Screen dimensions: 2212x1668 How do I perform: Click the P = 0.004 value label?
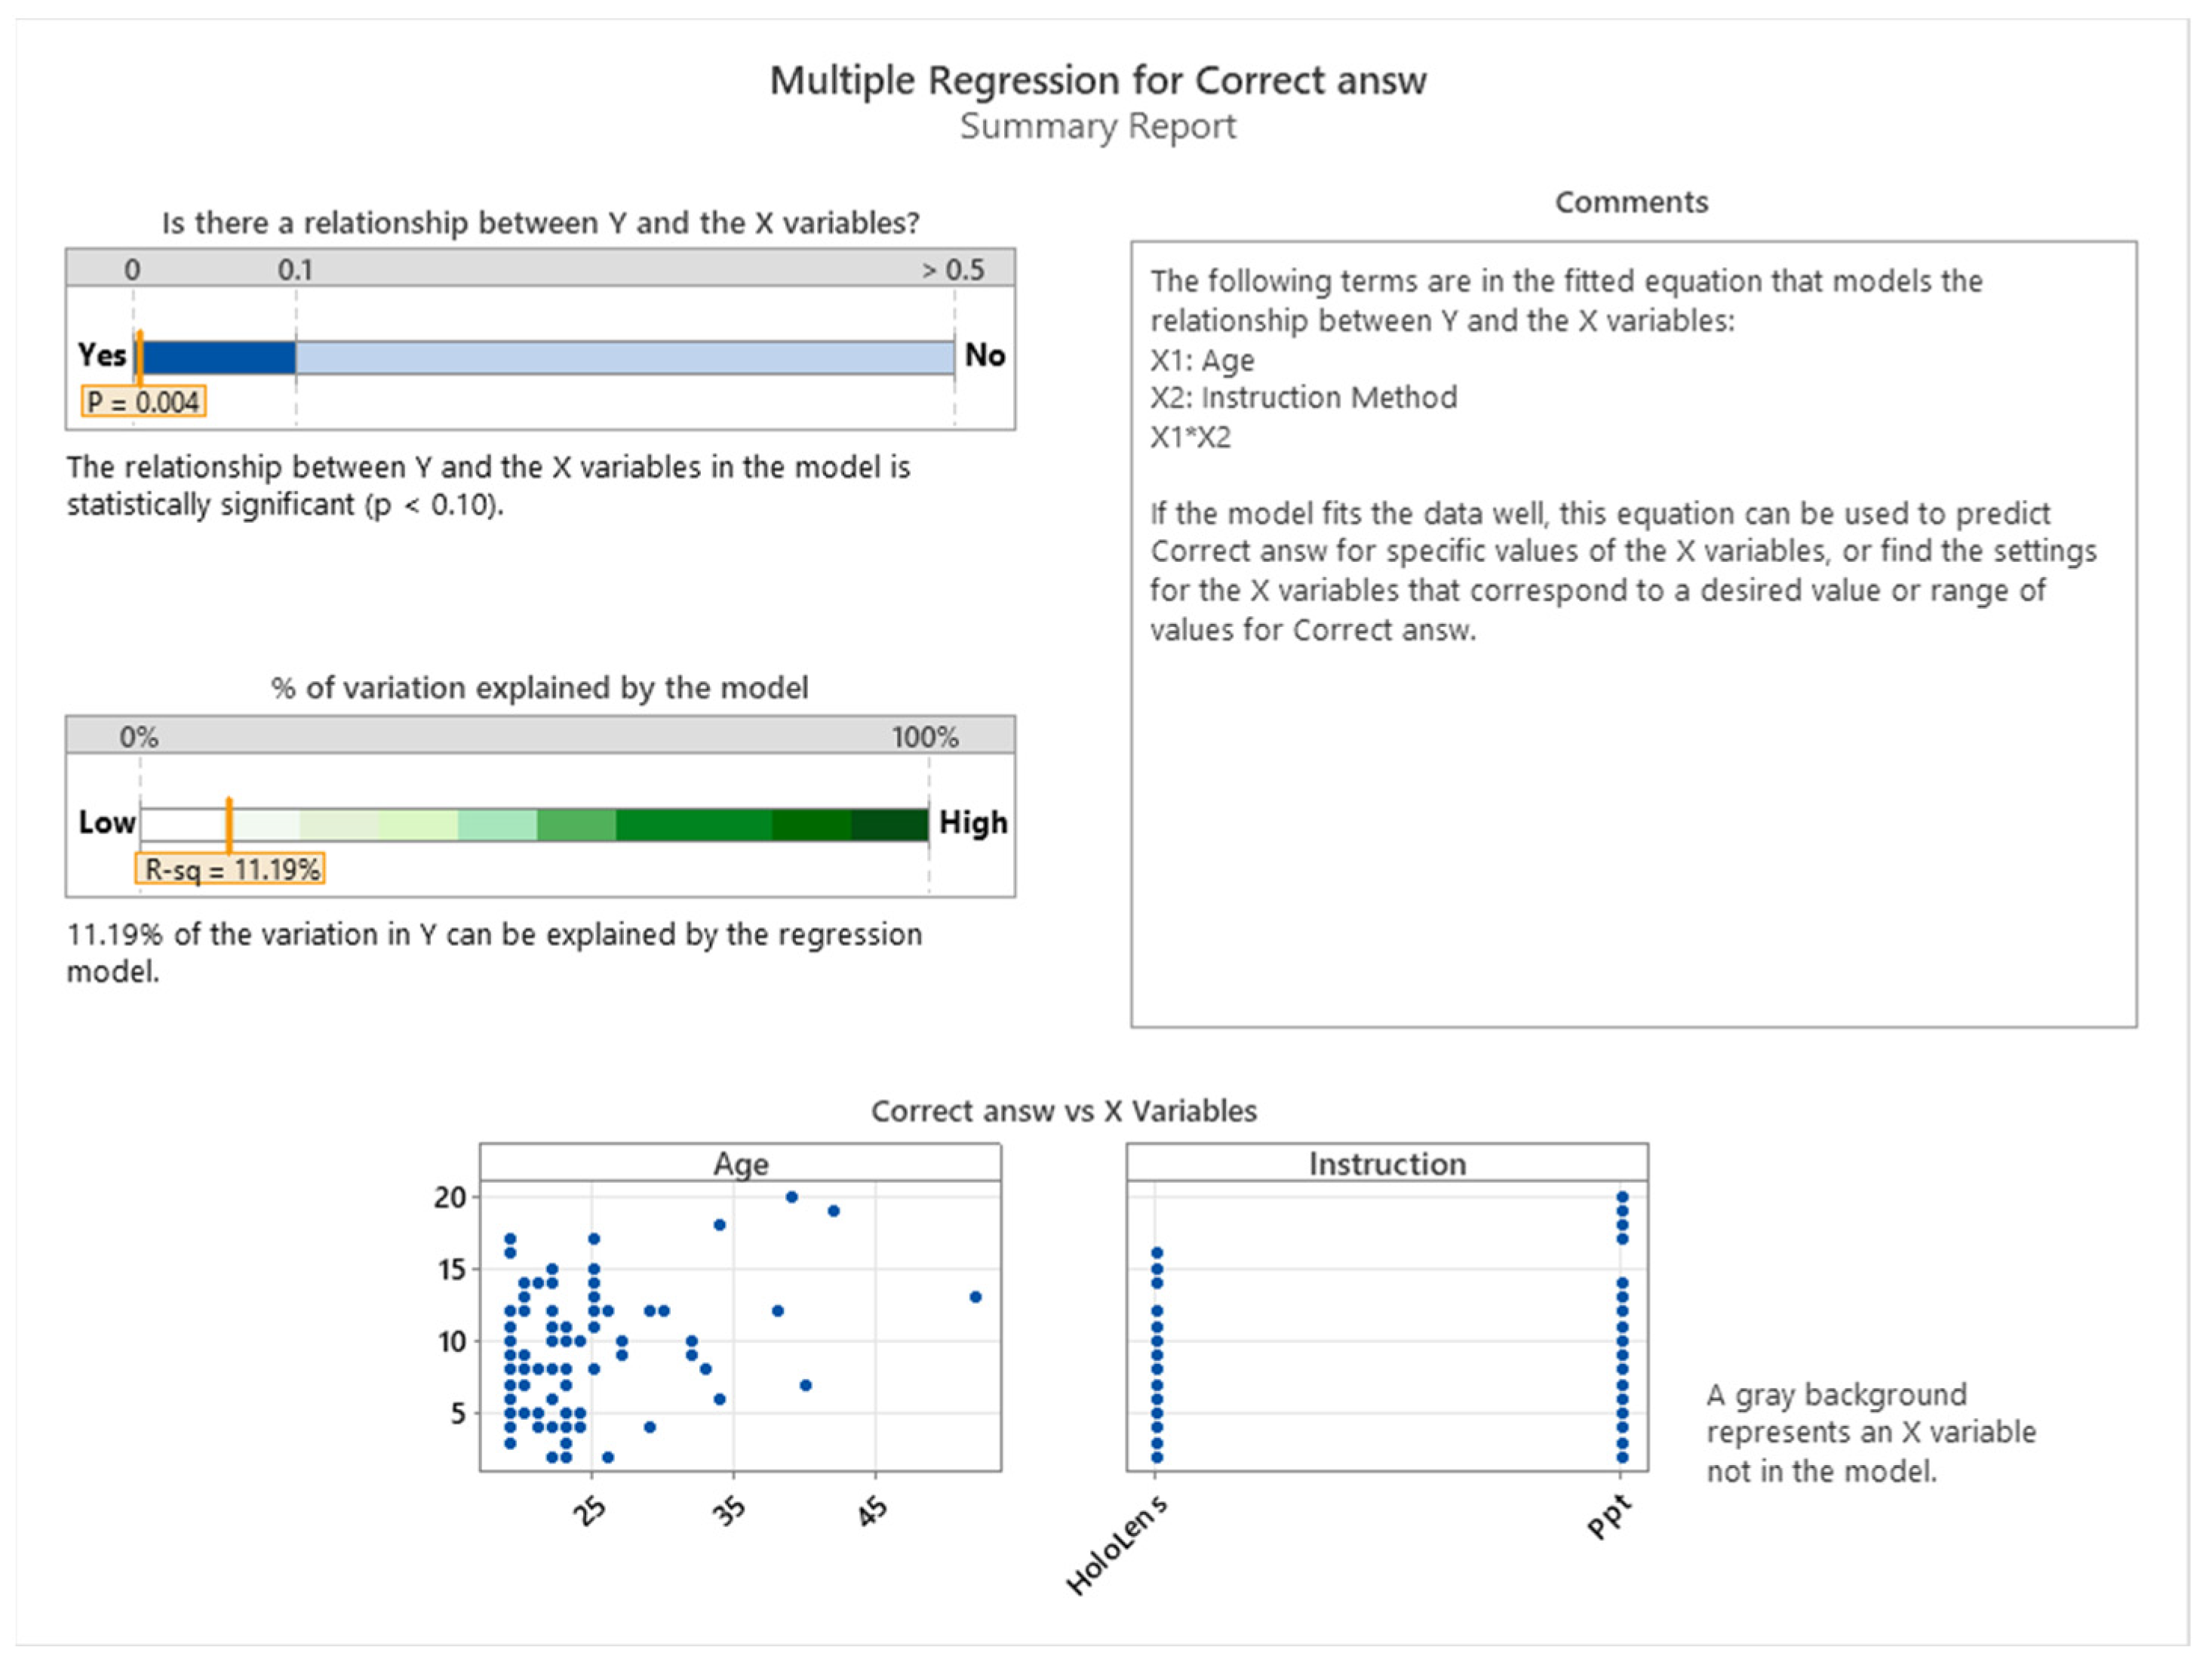143,402
